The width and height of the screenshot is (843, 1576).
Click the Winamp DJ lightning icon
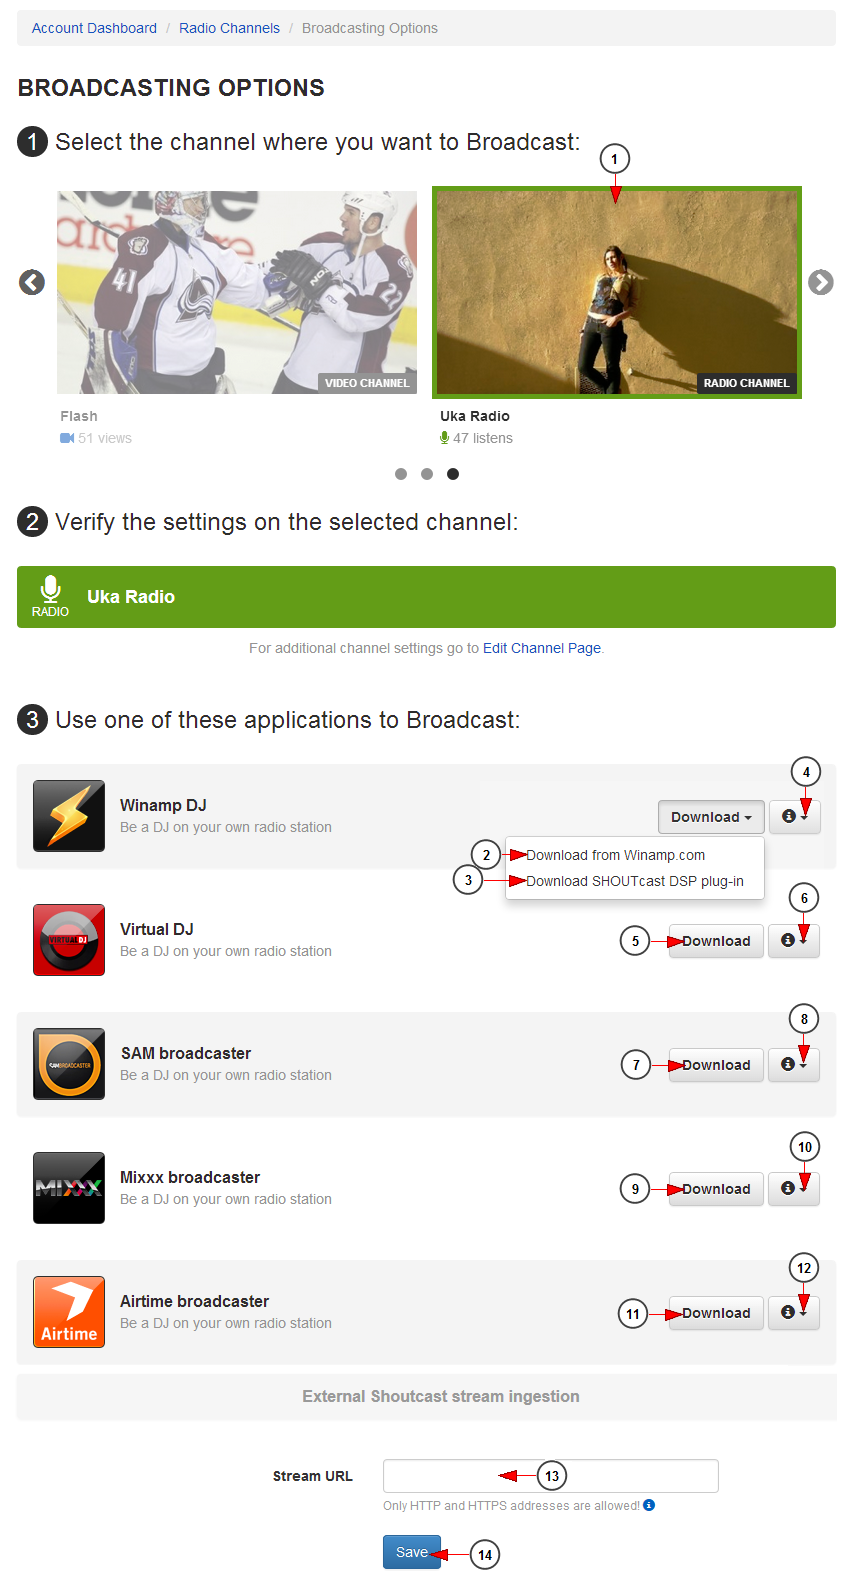click(x=69, y=816)
